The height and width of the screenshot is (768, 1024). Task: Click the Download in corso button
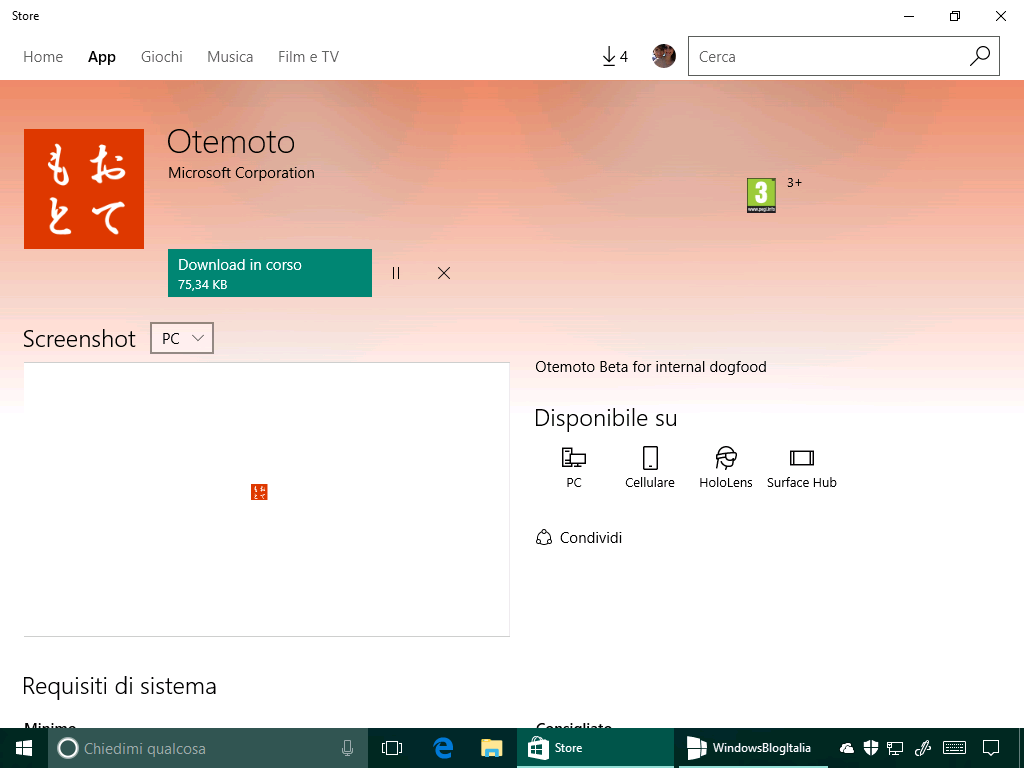(270, 273)
